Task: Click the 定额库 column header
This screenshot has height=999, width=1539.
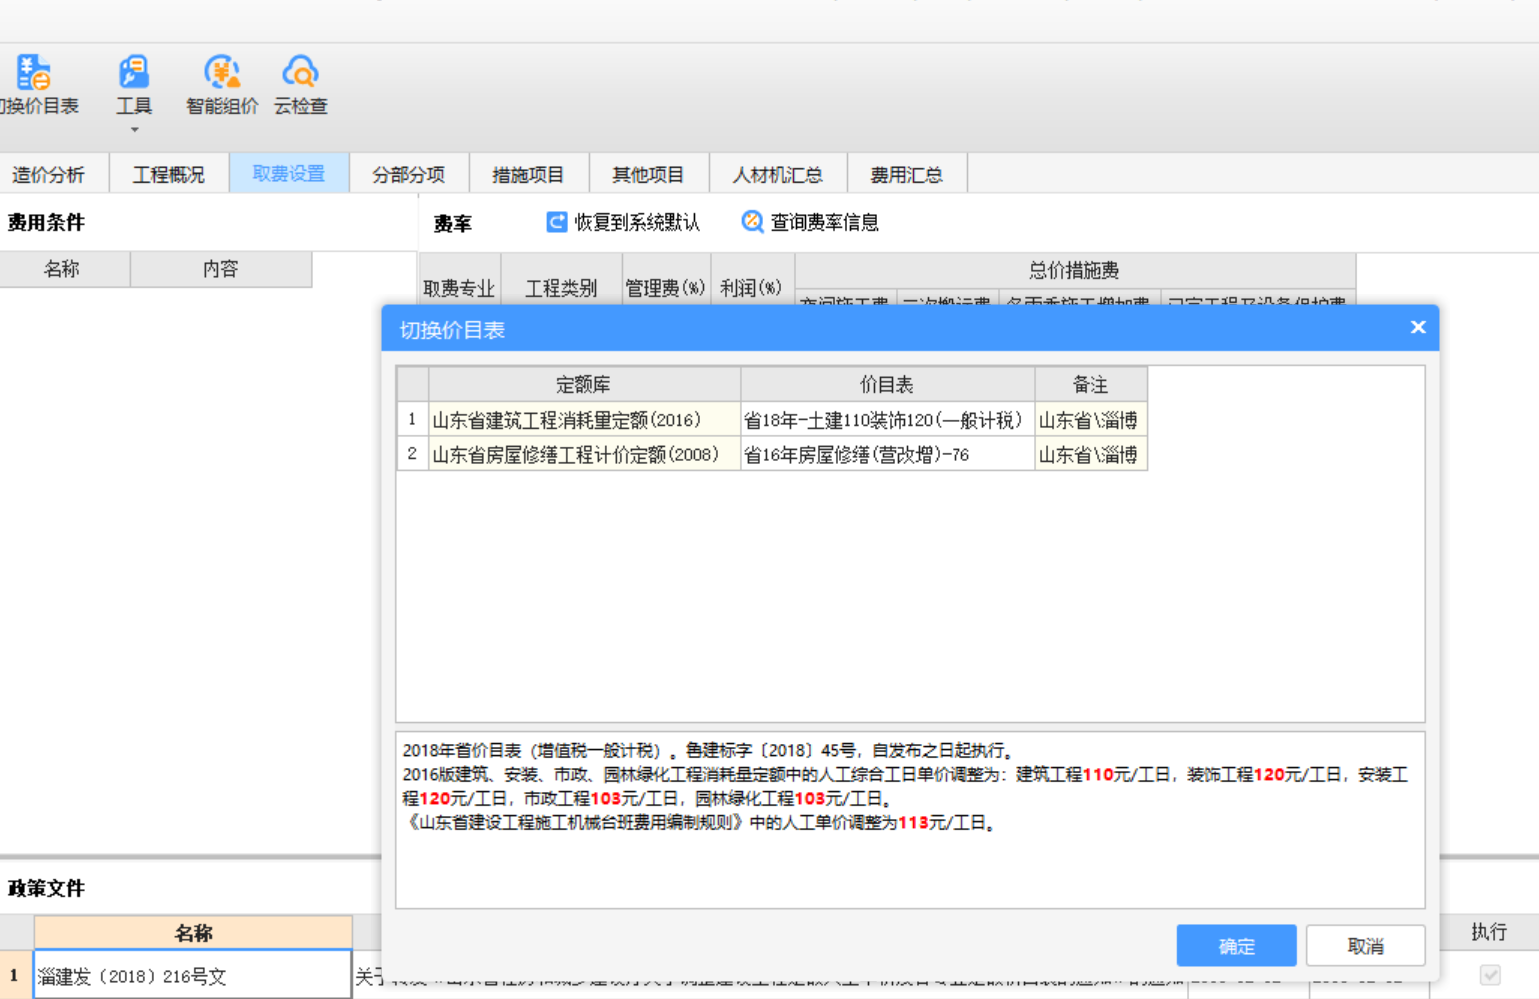Action: [584, 385]
